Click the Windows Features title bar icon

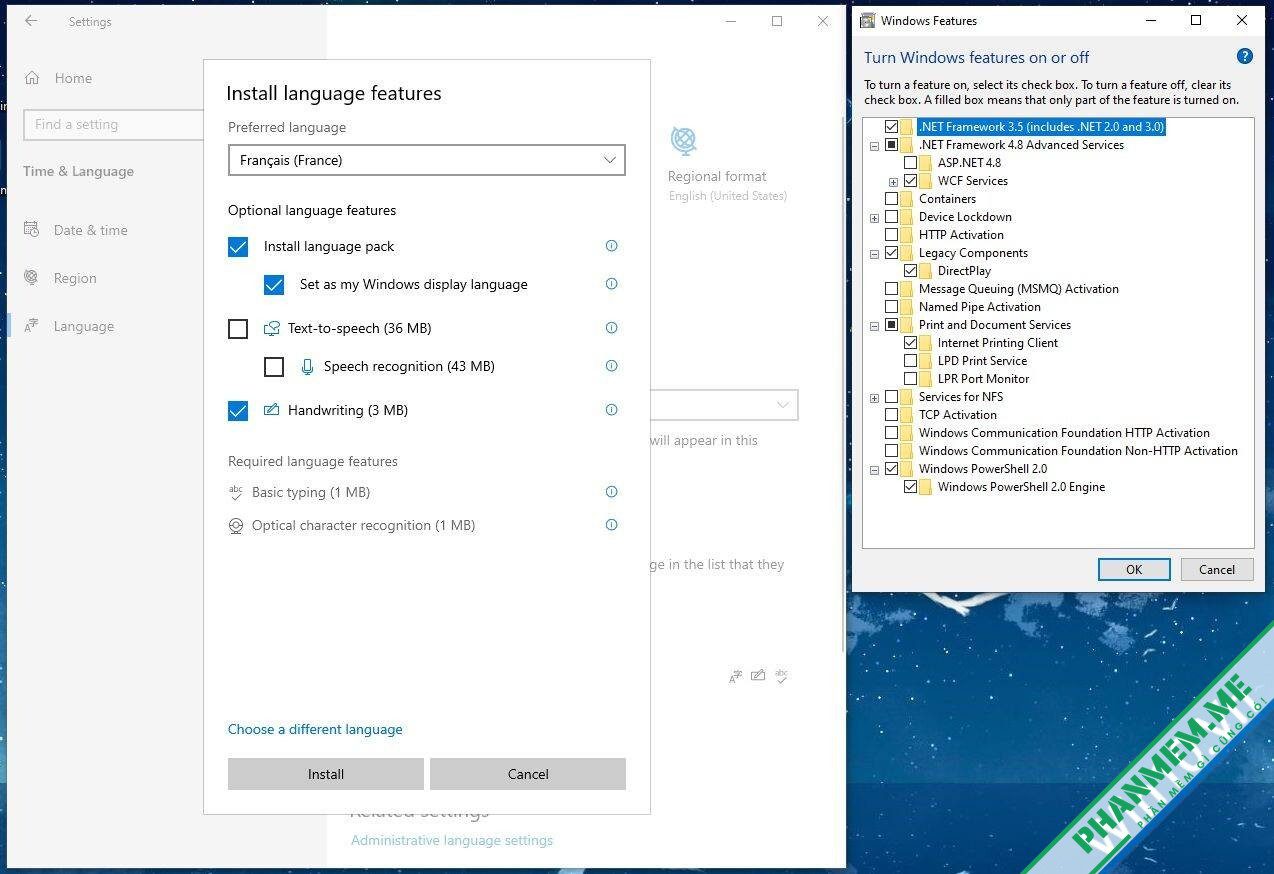pos(867,21)
